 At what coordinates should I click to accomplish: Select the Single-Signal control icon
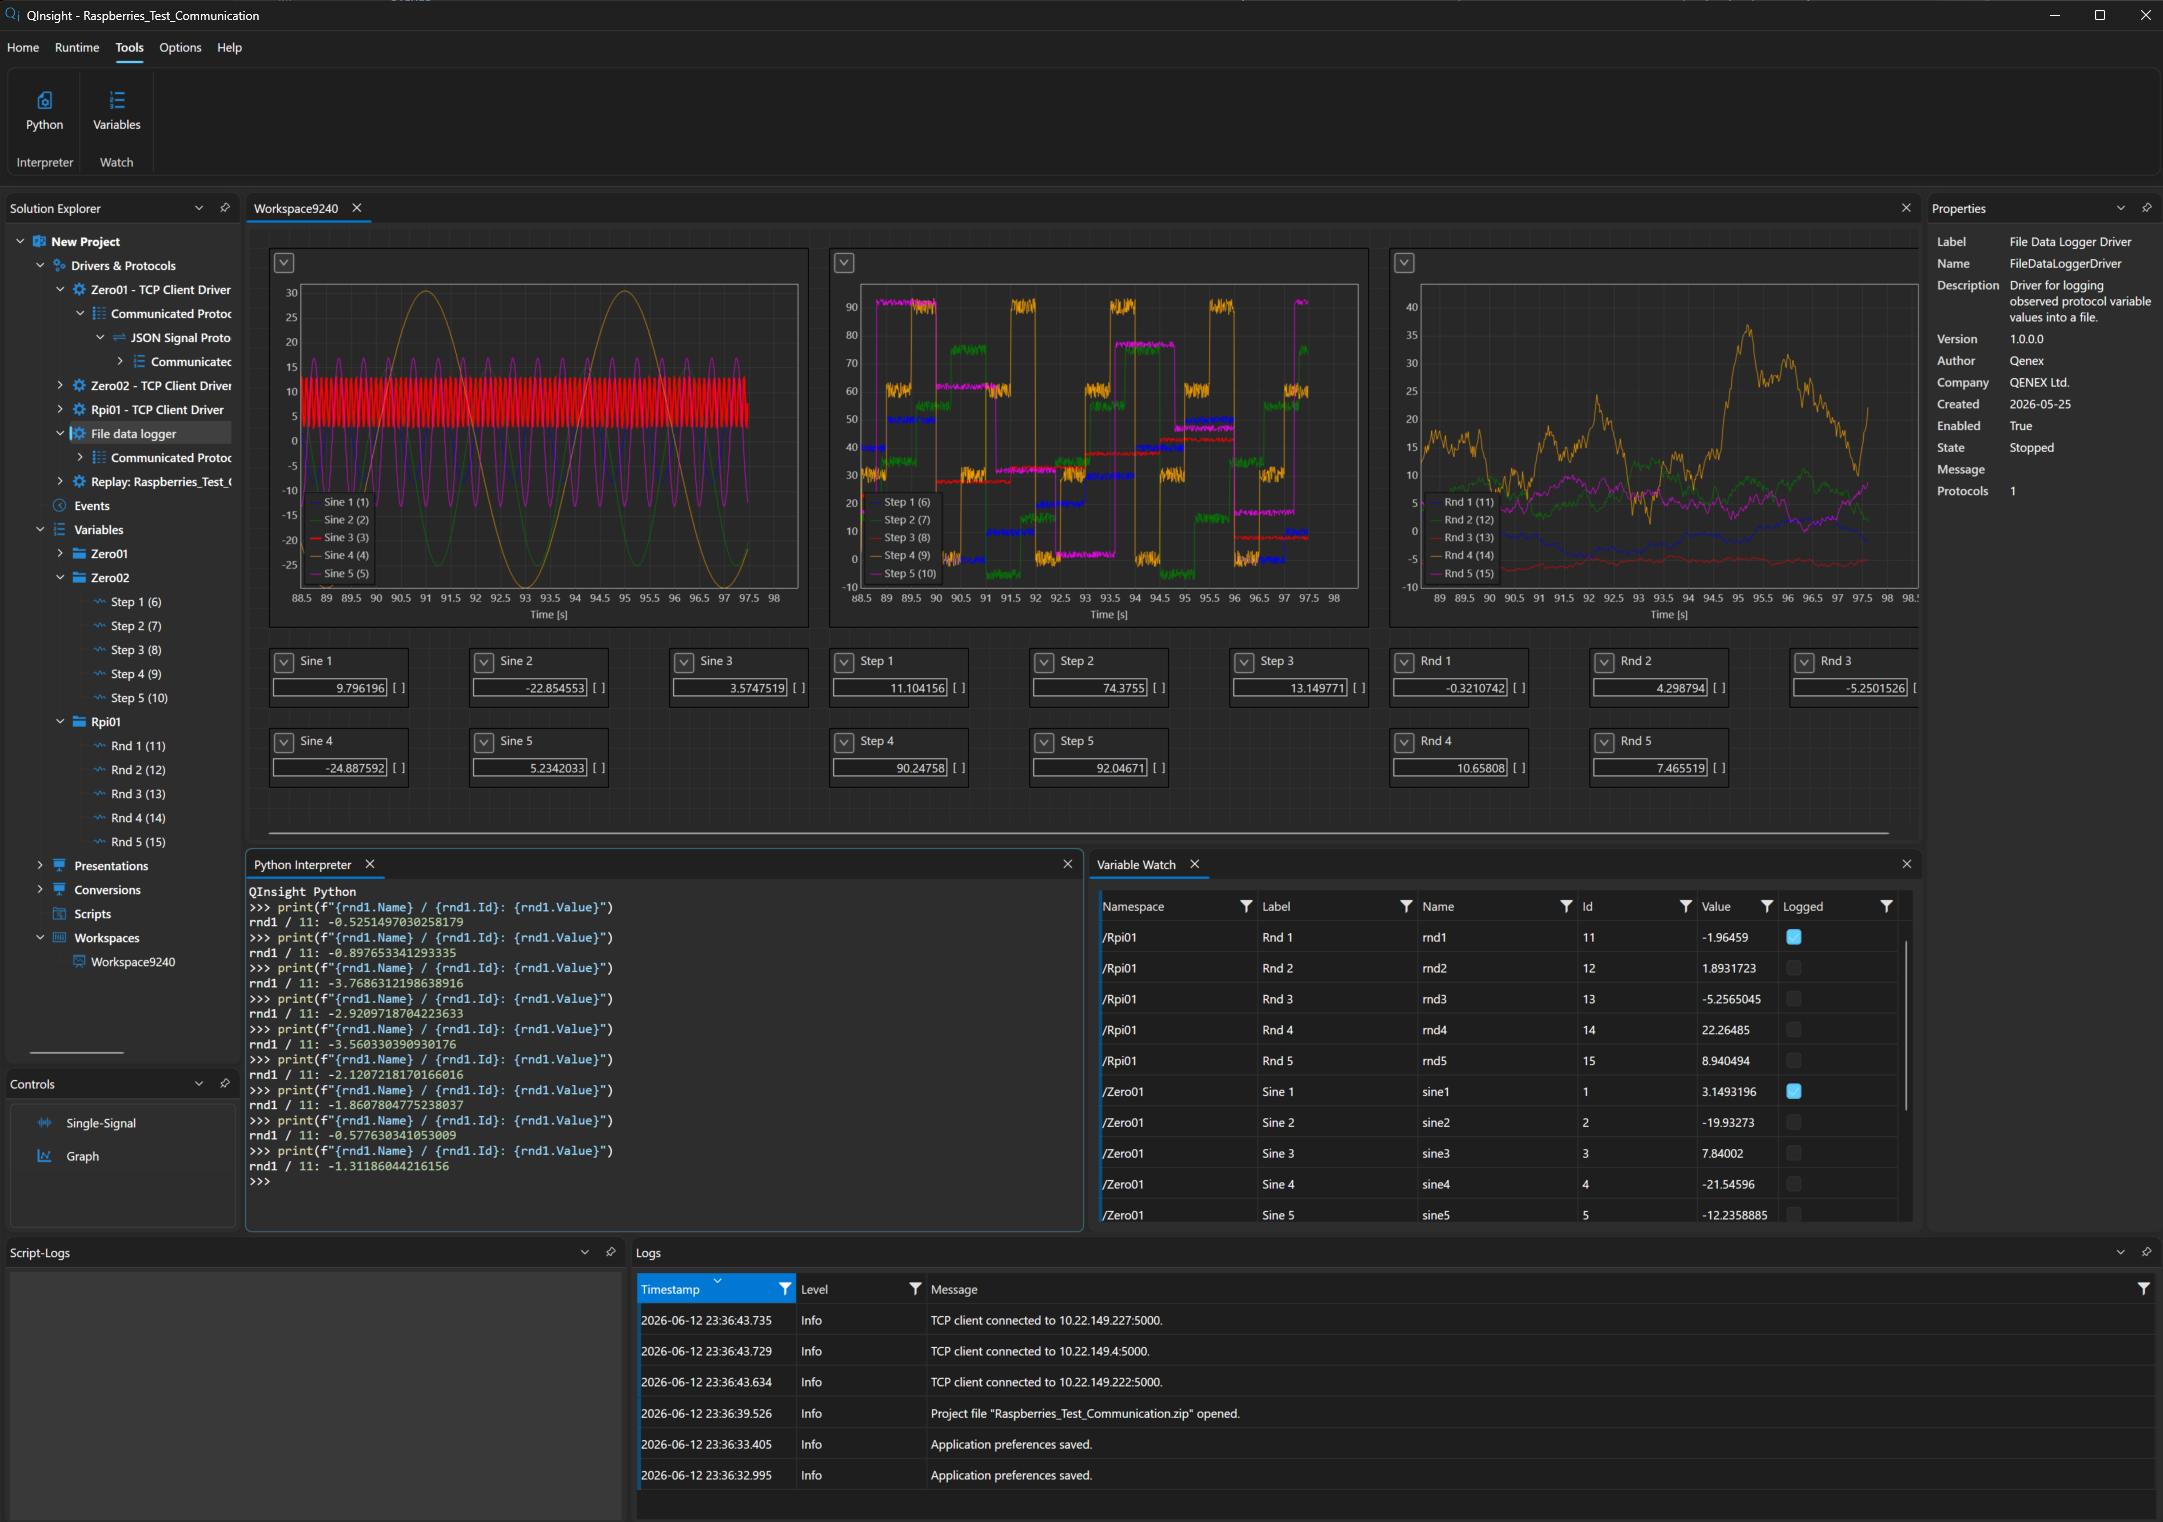pyautogui.click(x=44, y=1123)
